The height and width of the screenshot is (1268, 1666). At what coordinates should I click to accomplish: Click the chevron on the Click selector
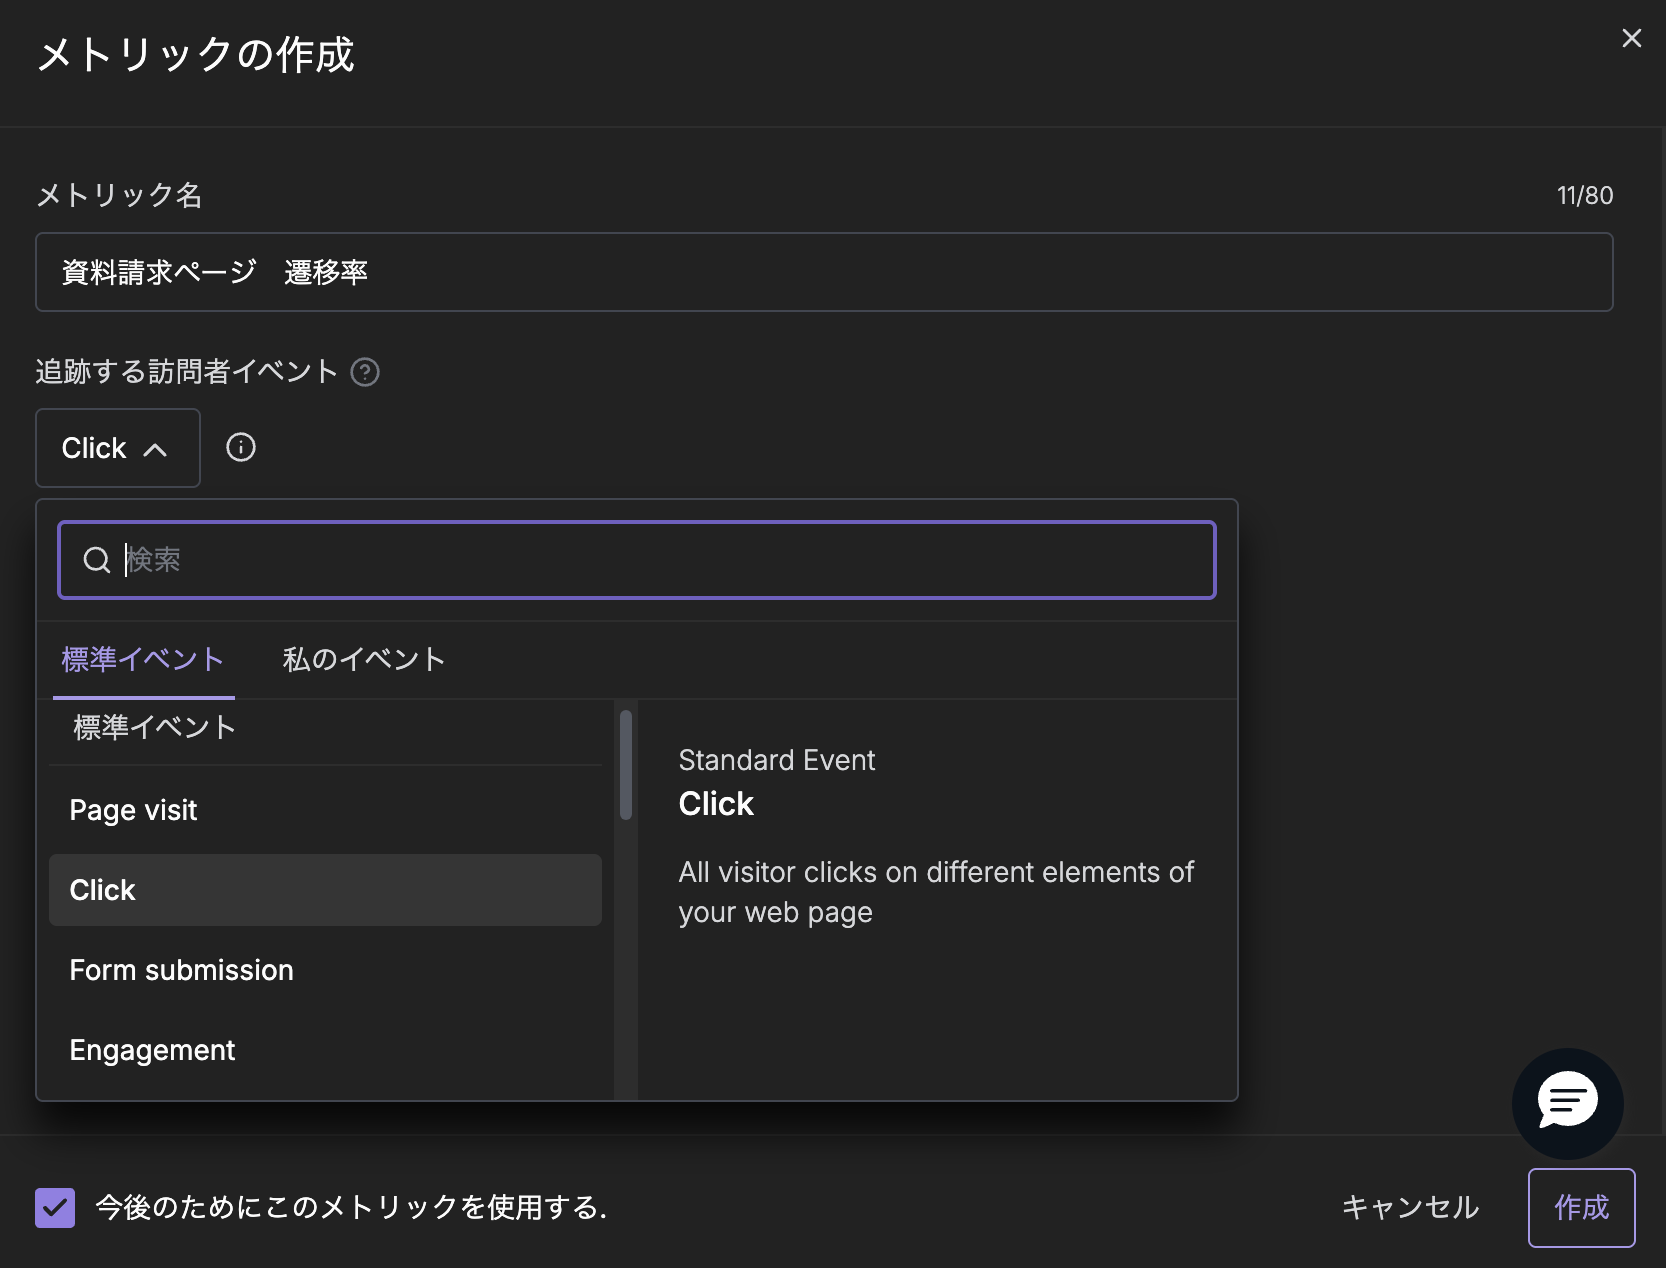point(156,449)
